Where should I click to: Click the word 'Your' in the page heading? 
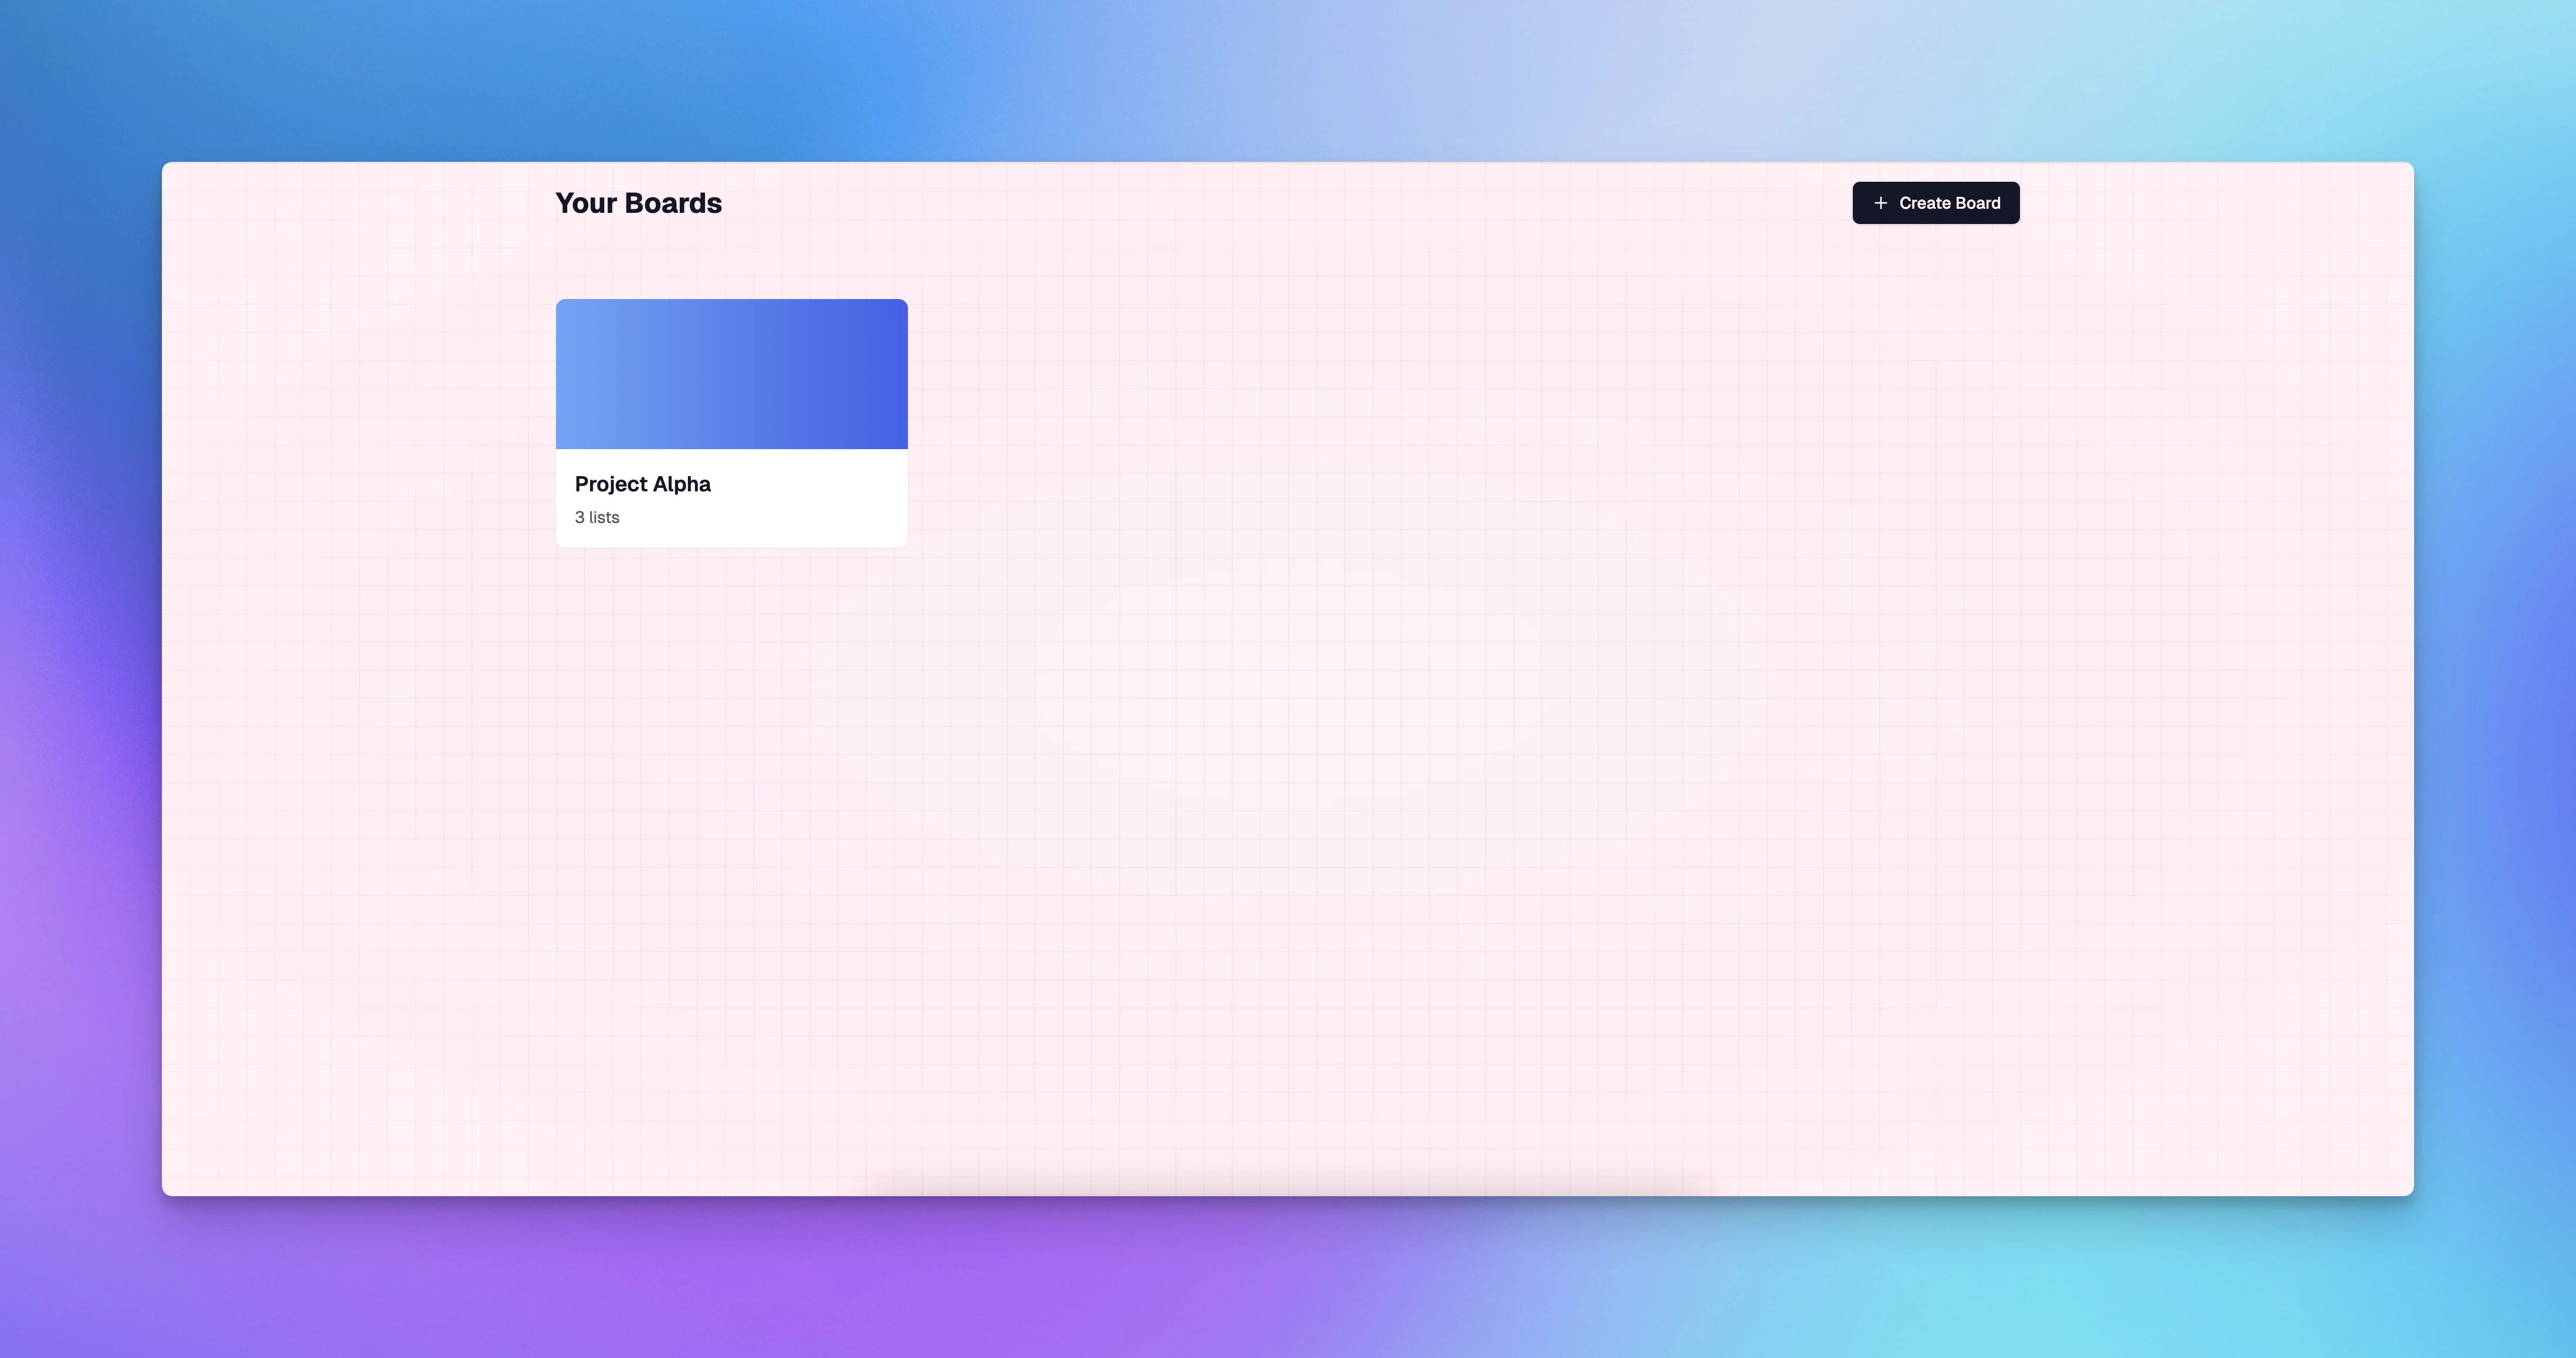pos(586,203)
